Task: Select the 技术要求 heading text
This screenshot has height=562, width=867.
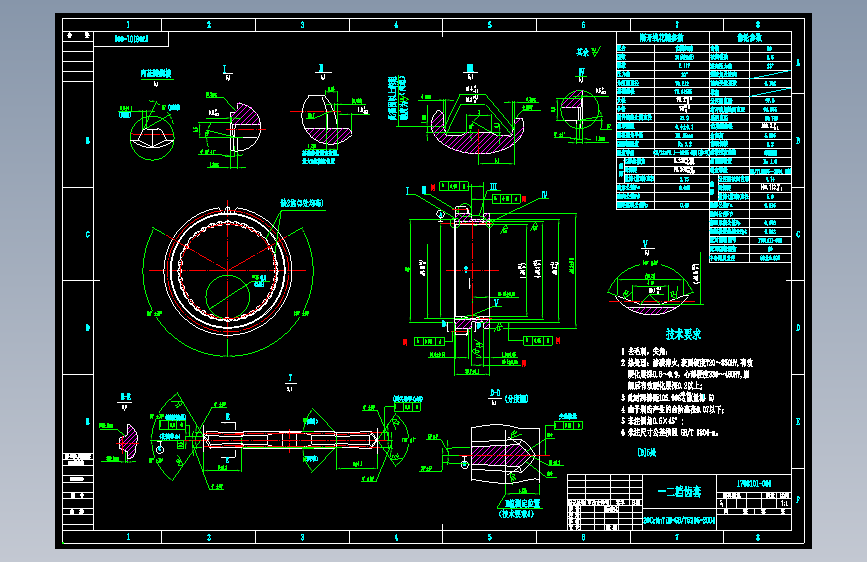Action: click(x=683, y=334)
